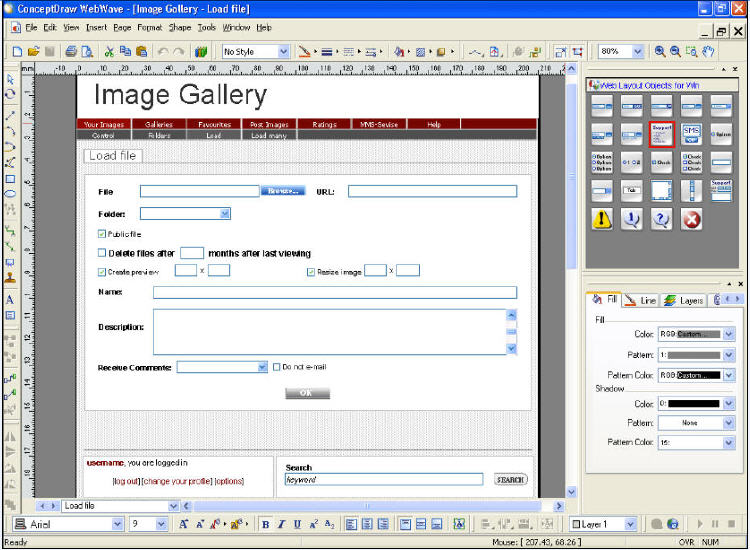Click the Zoom Out magnifier

click(675, 51)
